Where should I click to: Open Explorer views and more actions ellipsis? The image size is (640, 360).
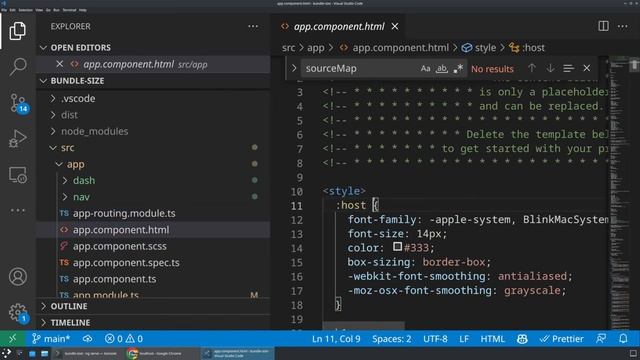253,27
